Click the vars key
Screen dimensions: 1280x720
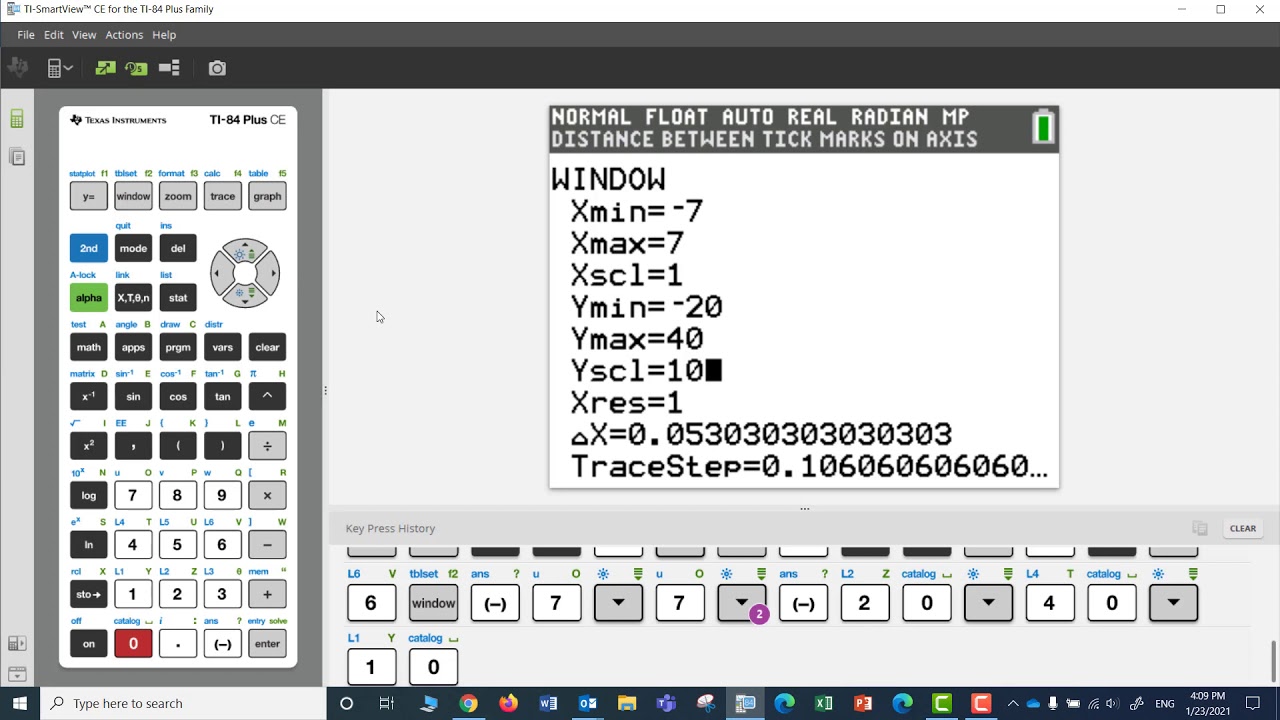(x=223, y=347)
